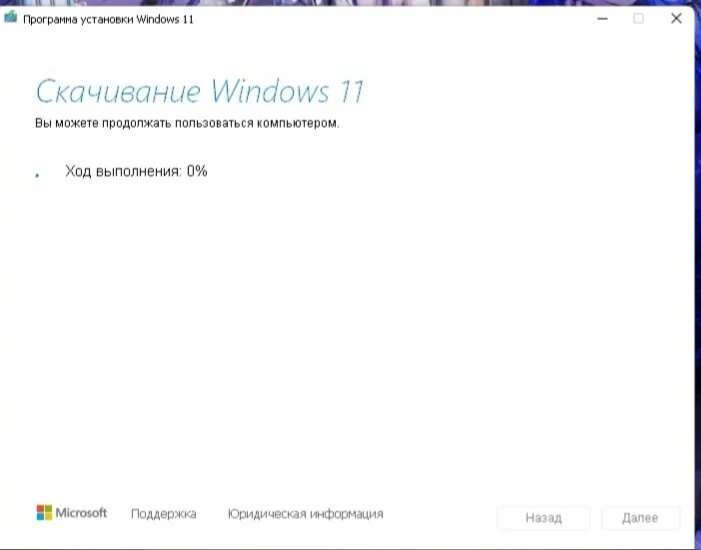The height and width of the screenshot is (550, 701).
Task: Click the 'Ход выполнения: 0%' progress text
Action: point(136,171)
